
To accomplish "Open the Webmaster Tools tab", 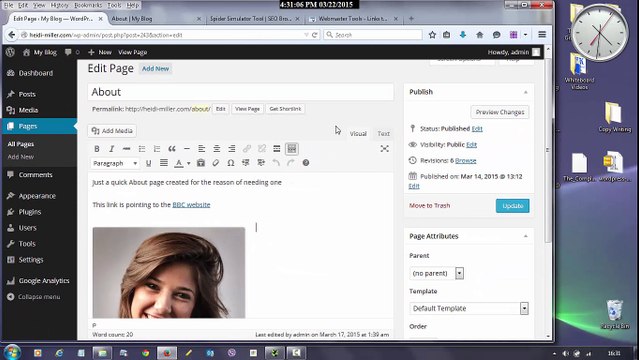I will point(353,19).
